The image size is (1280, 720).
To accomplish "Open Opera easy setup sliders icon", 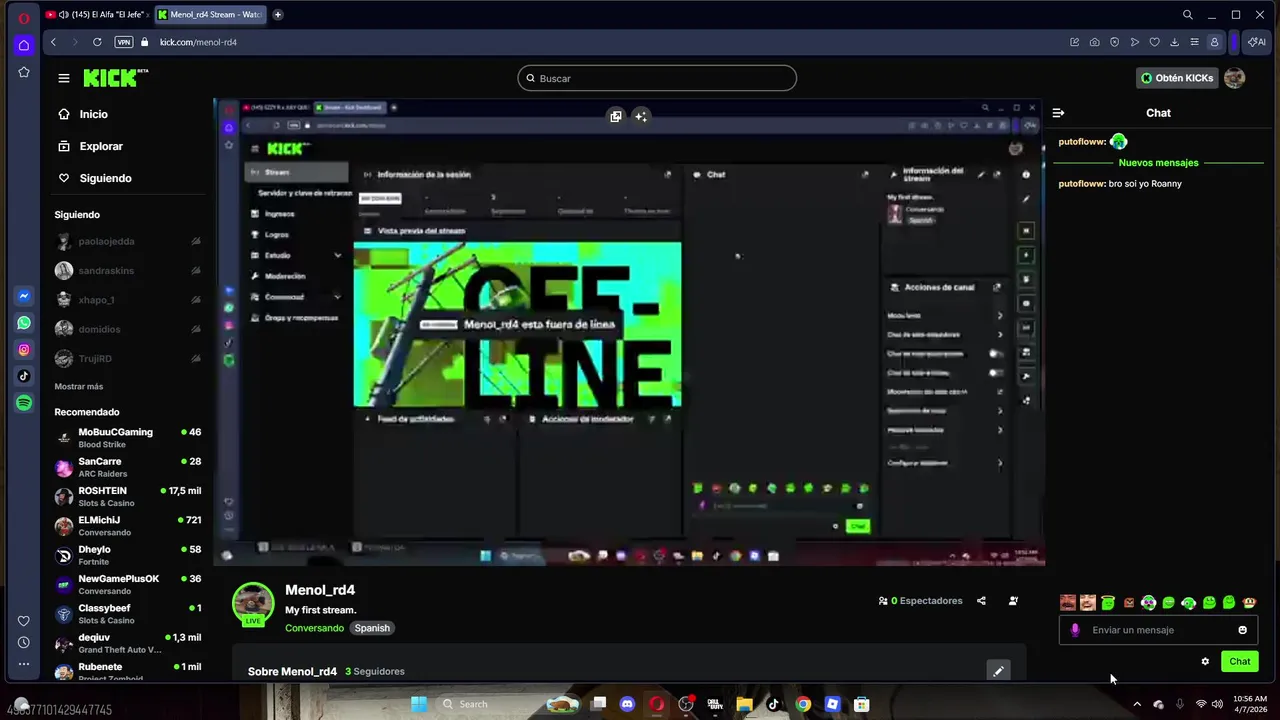I will pos(1194,42).
